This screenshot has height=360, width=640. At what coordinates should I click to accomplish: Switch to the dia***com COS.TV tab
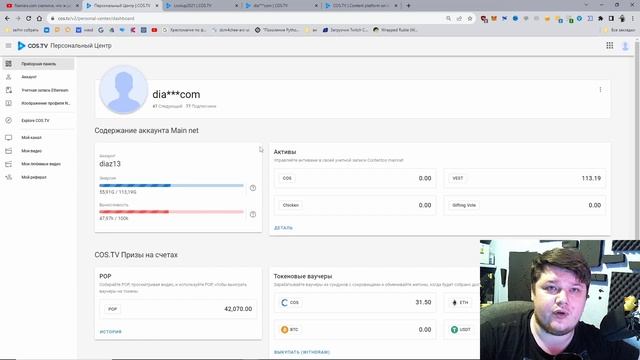click(282, 6)
